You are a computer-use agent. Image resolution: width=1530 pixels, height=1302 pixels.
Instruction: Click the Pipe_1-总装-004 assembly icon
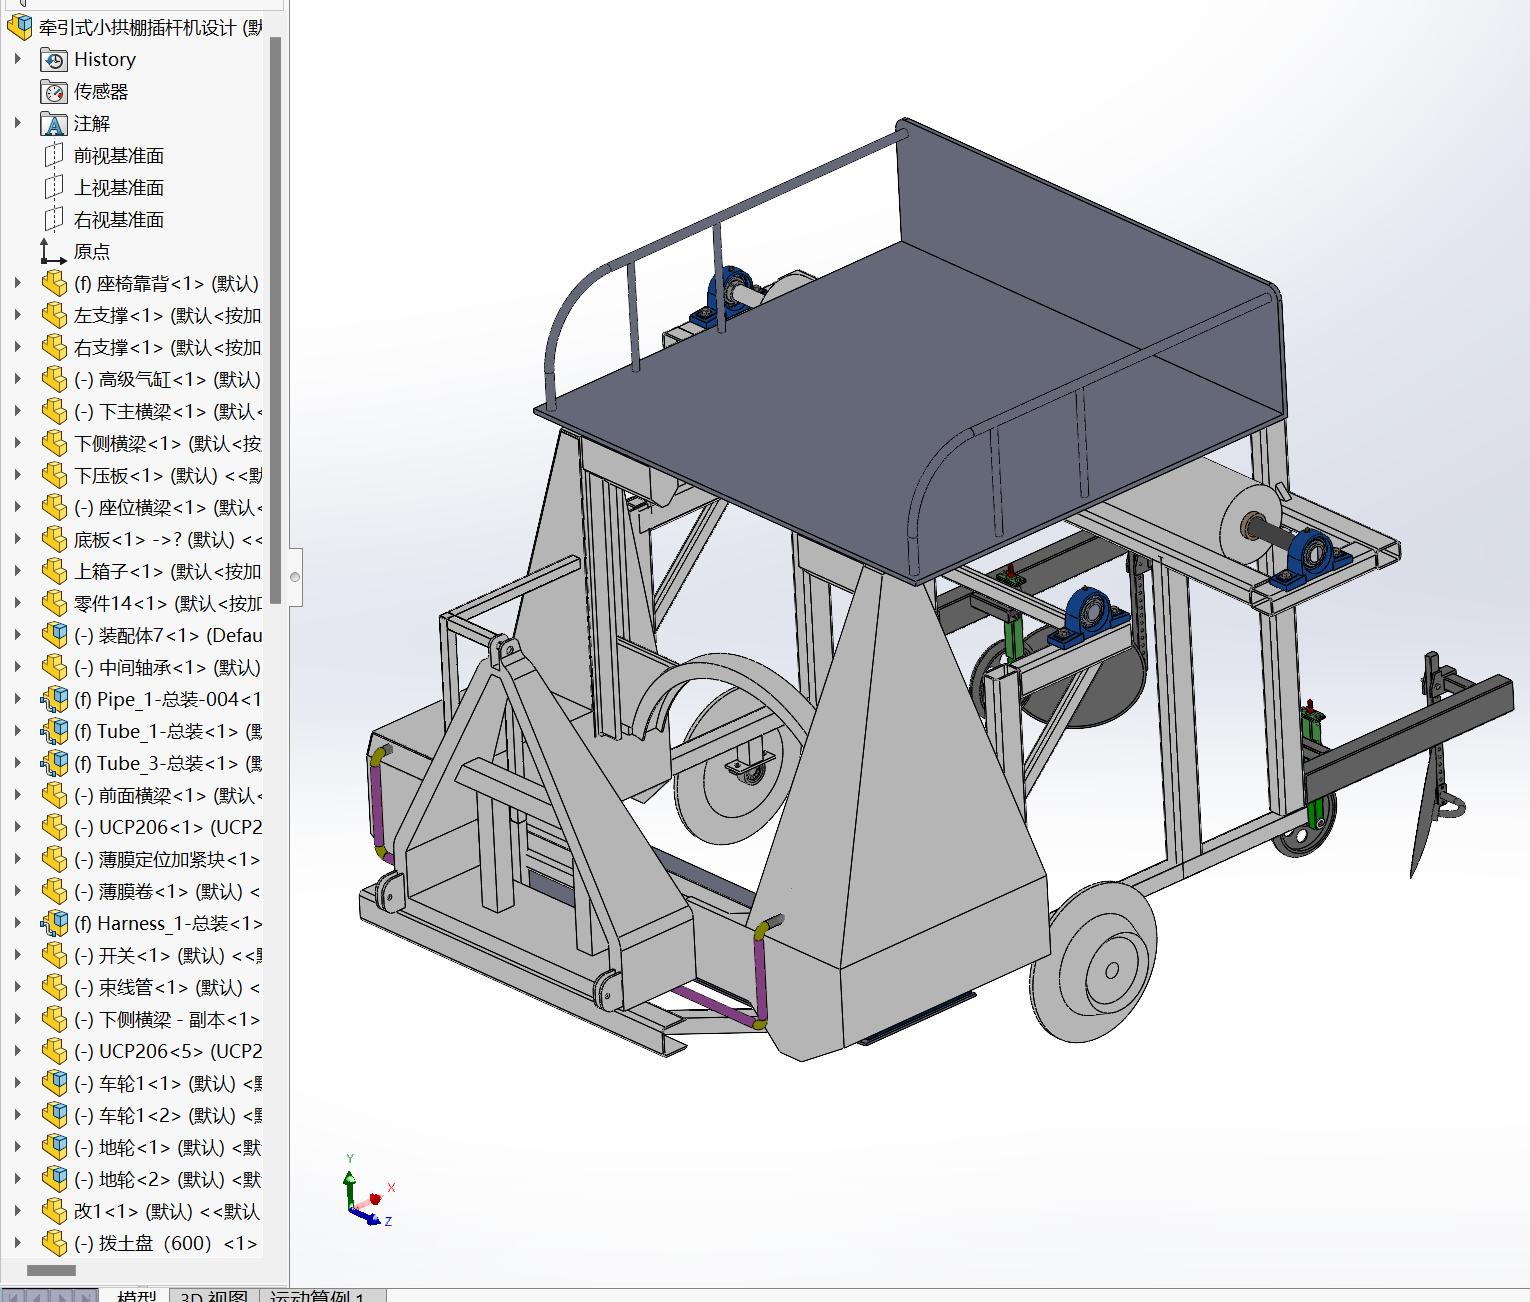click(54, 700)
